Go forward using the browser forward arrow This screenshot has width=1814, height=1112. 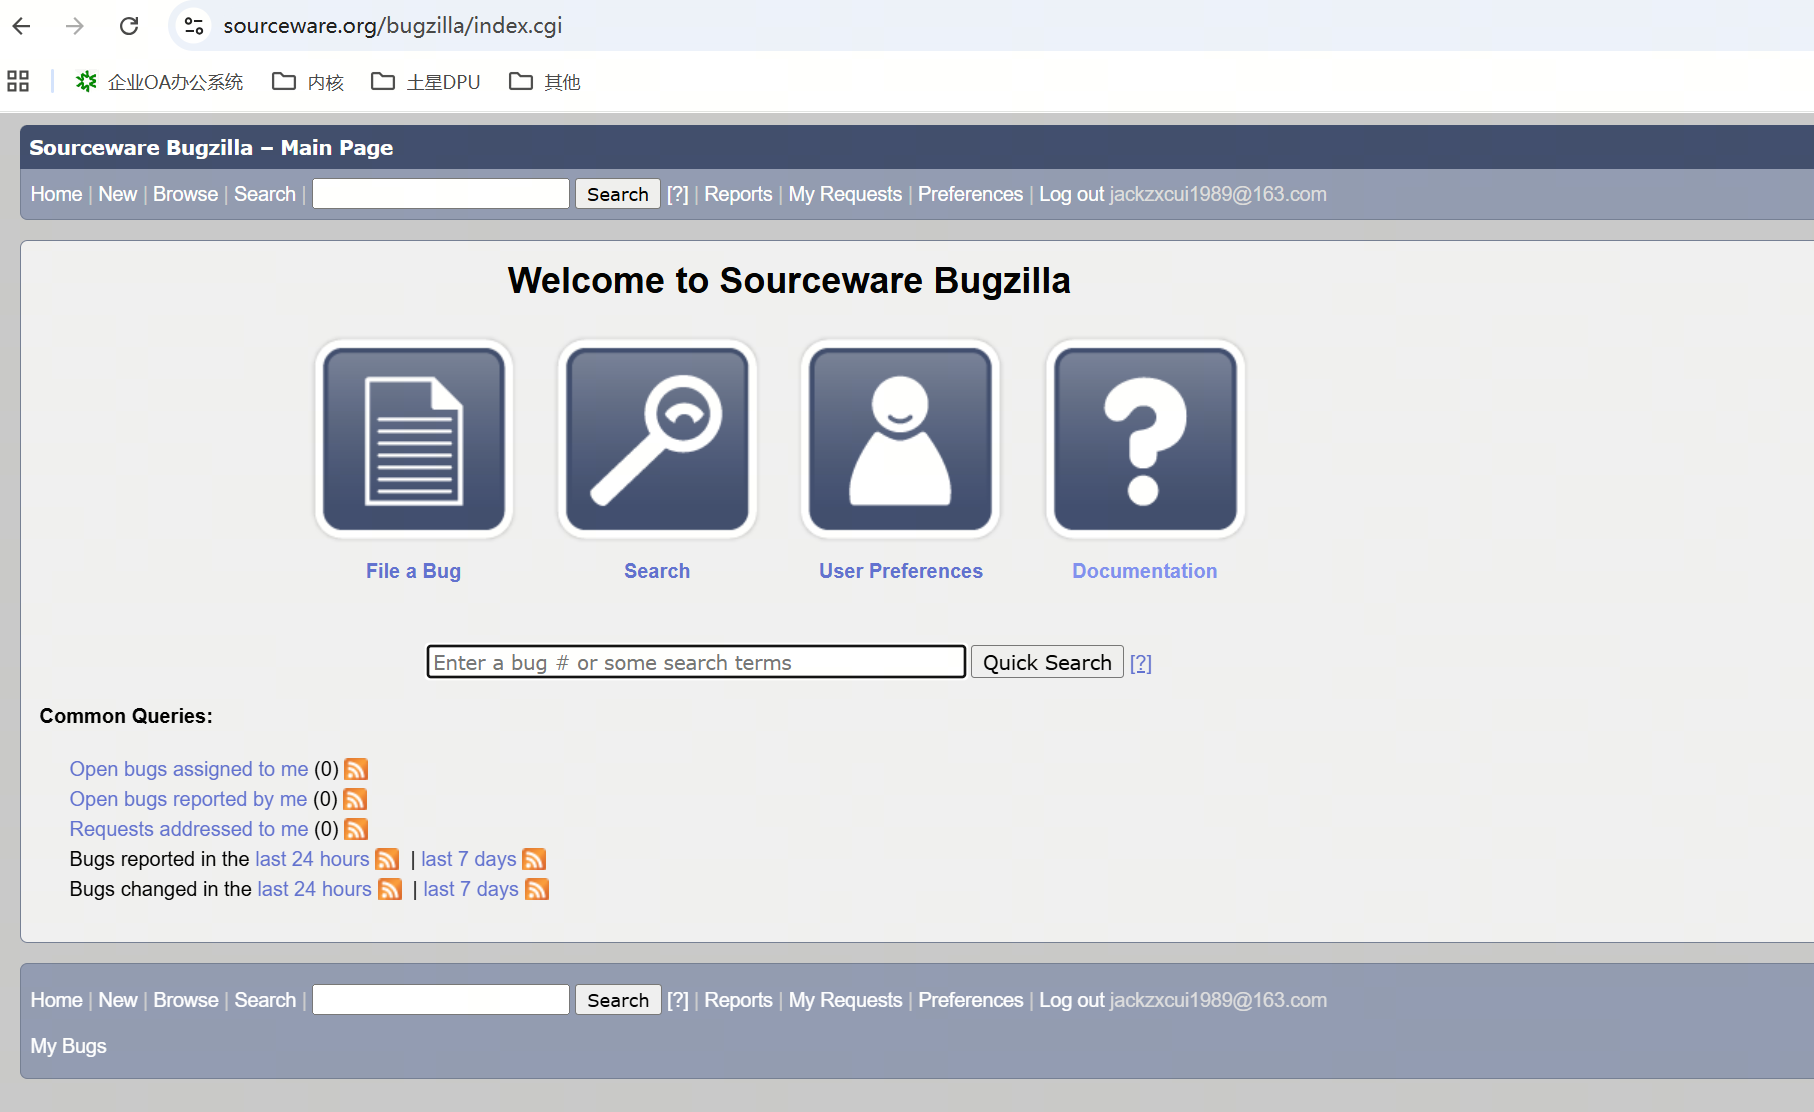75,26
